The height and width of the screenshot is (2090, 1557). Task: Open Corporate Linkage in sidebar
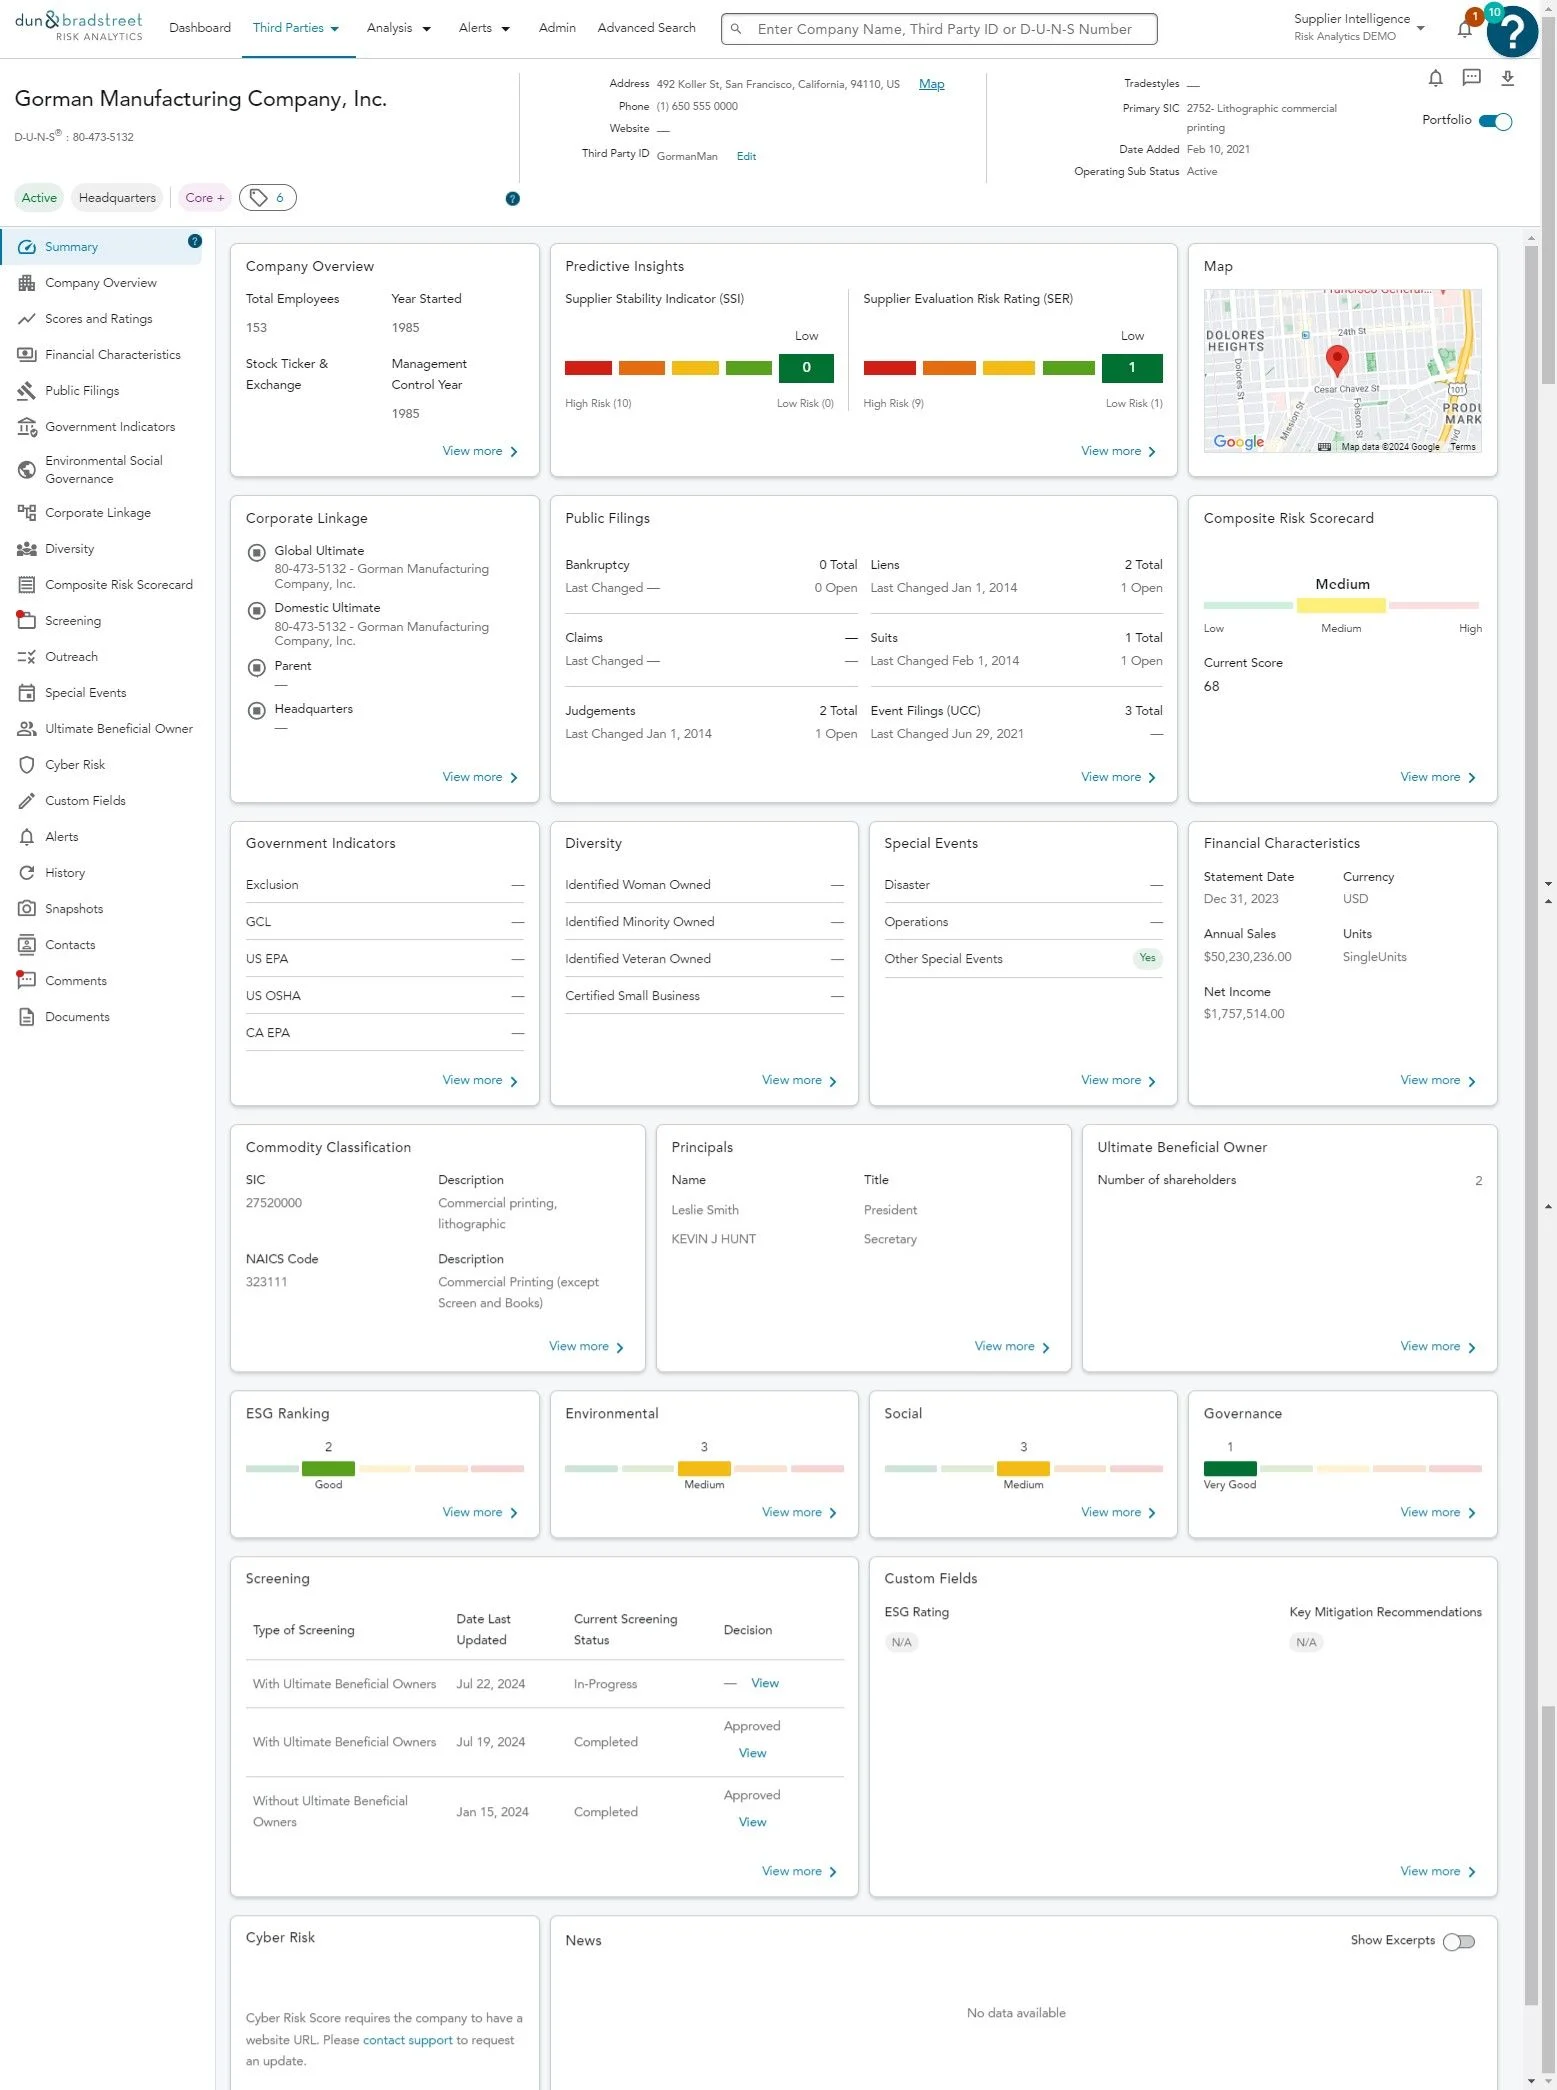[101, 513]
